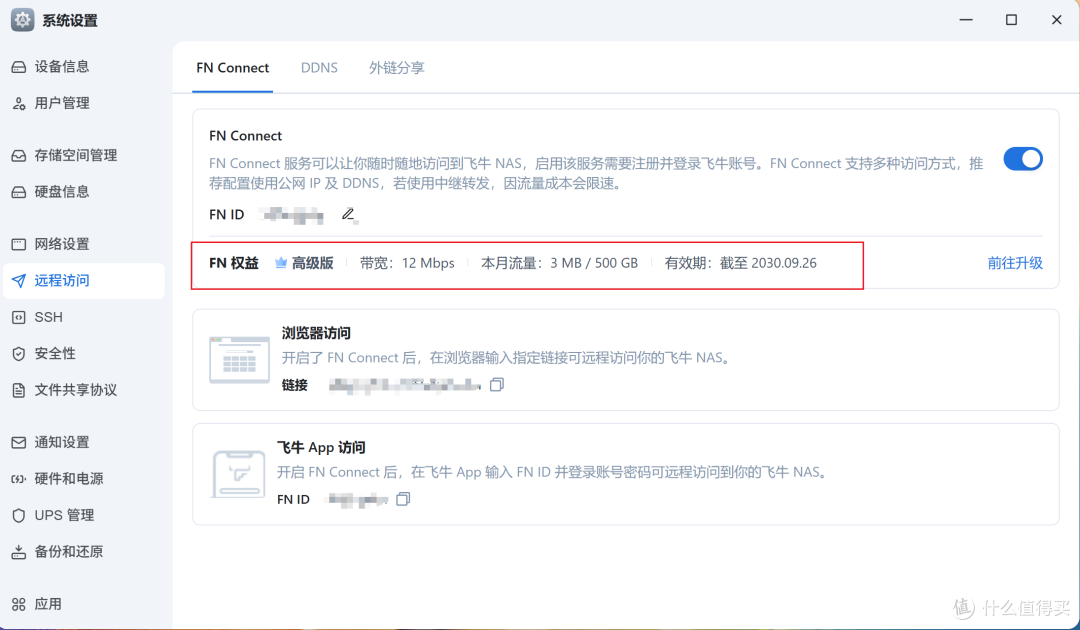Maximize the 系统设置 window
The width and height of the screenshot is (1080, 630).
pyautogui.click(x=1011, y=20)
